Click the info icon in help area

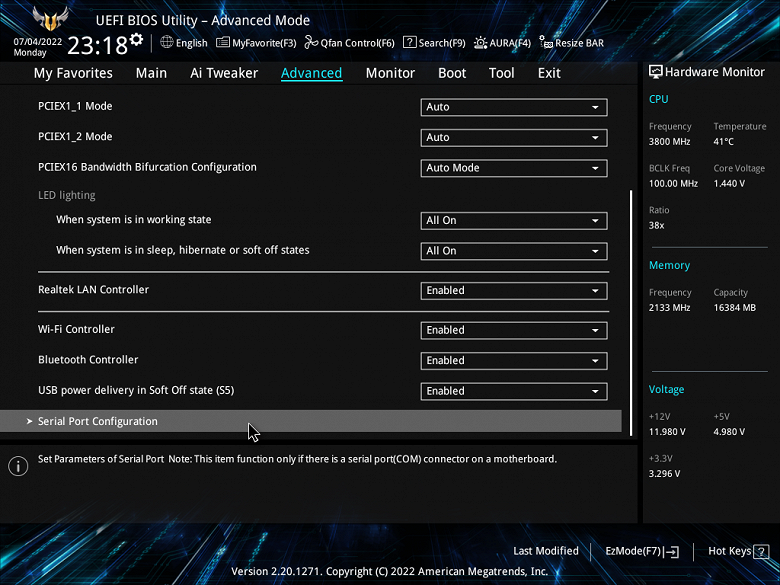[18, 466]
